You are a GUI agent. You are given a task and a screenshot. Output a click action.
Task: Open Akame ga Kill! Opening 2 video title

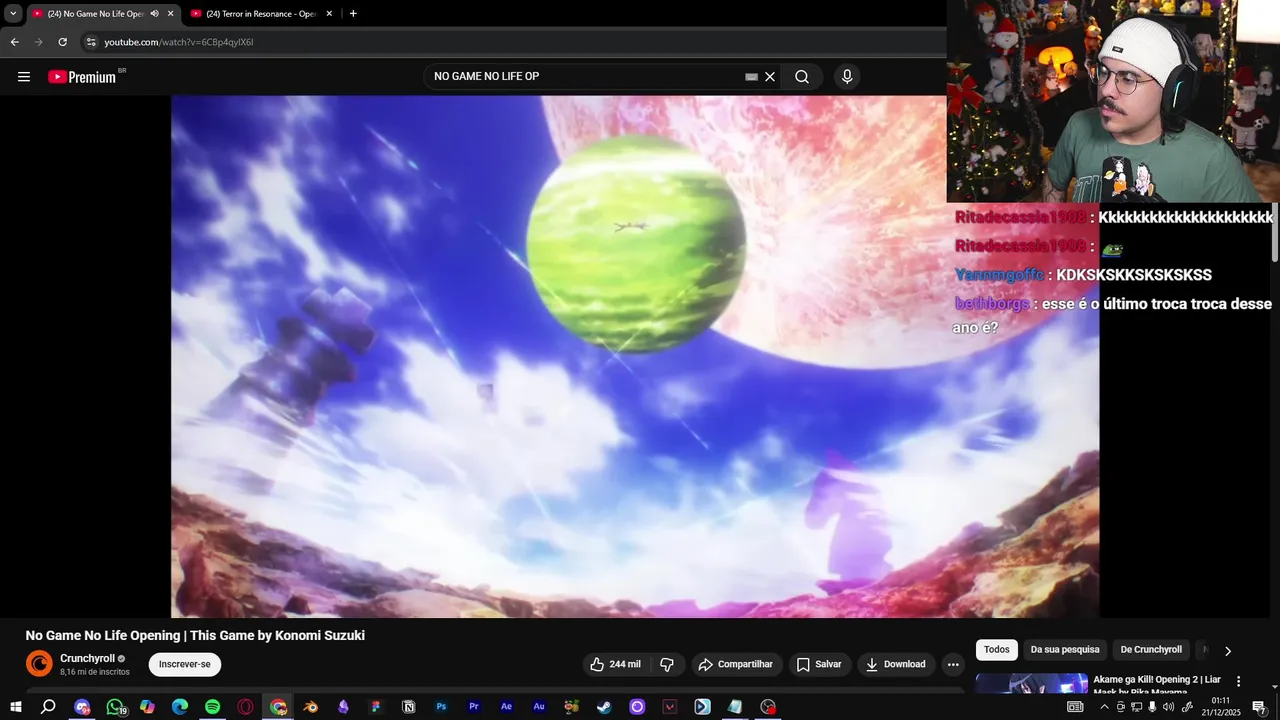(x=1157, y=685)
